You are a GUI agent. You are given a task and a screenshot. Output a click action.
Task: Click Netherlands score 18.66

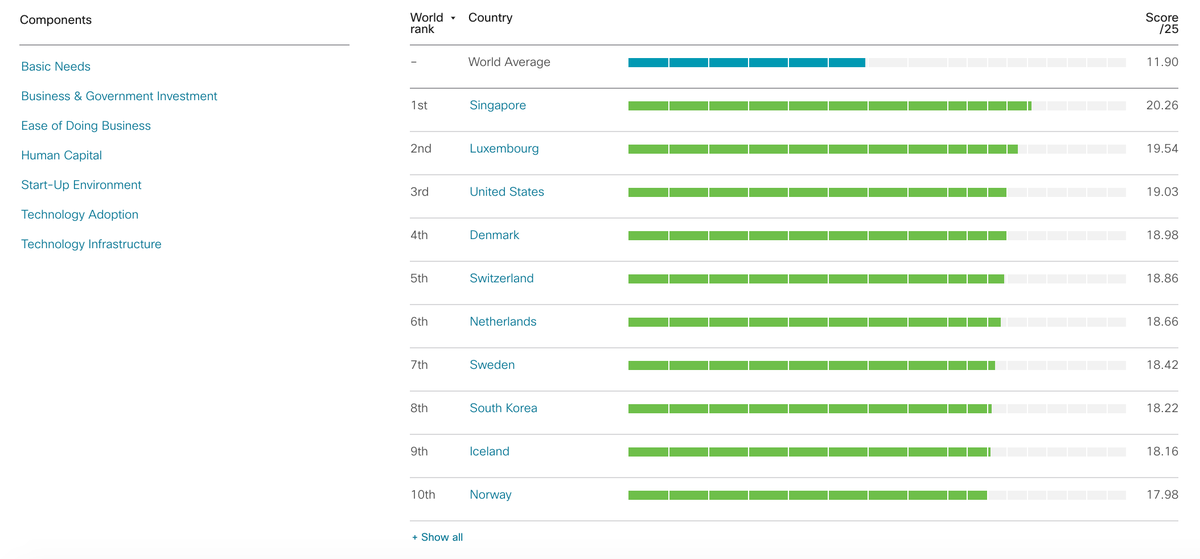point(1162,321)
